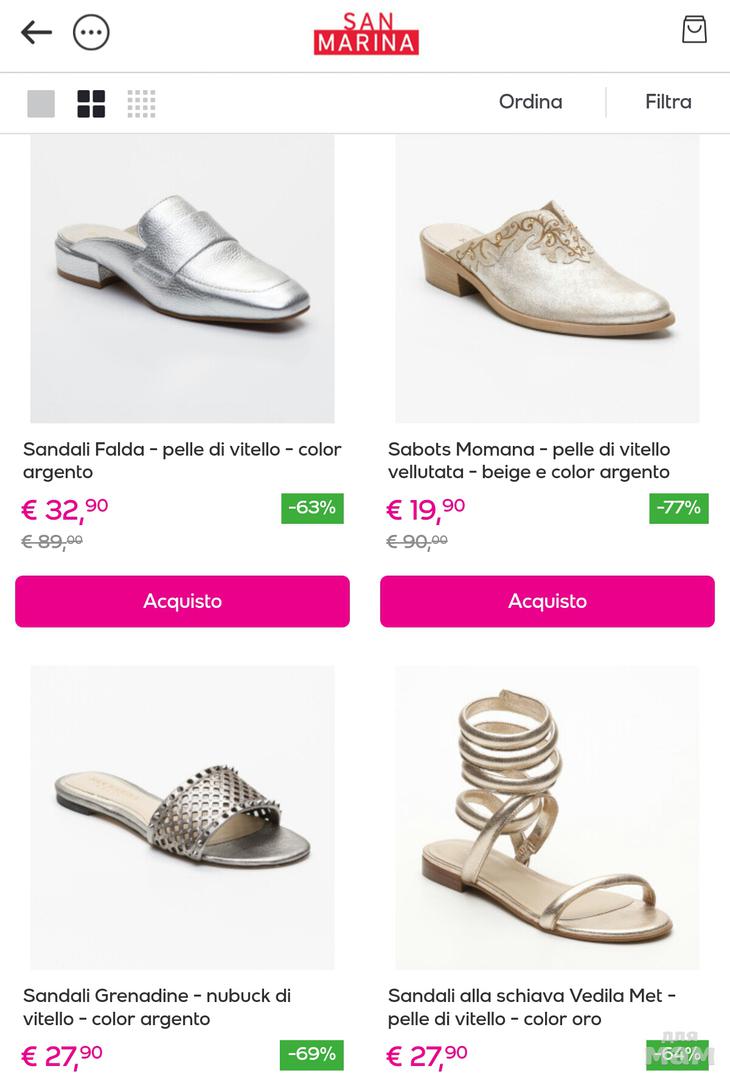
Task: Open the Sandali alla schiava Vedila title
Action: point(532,1007)
